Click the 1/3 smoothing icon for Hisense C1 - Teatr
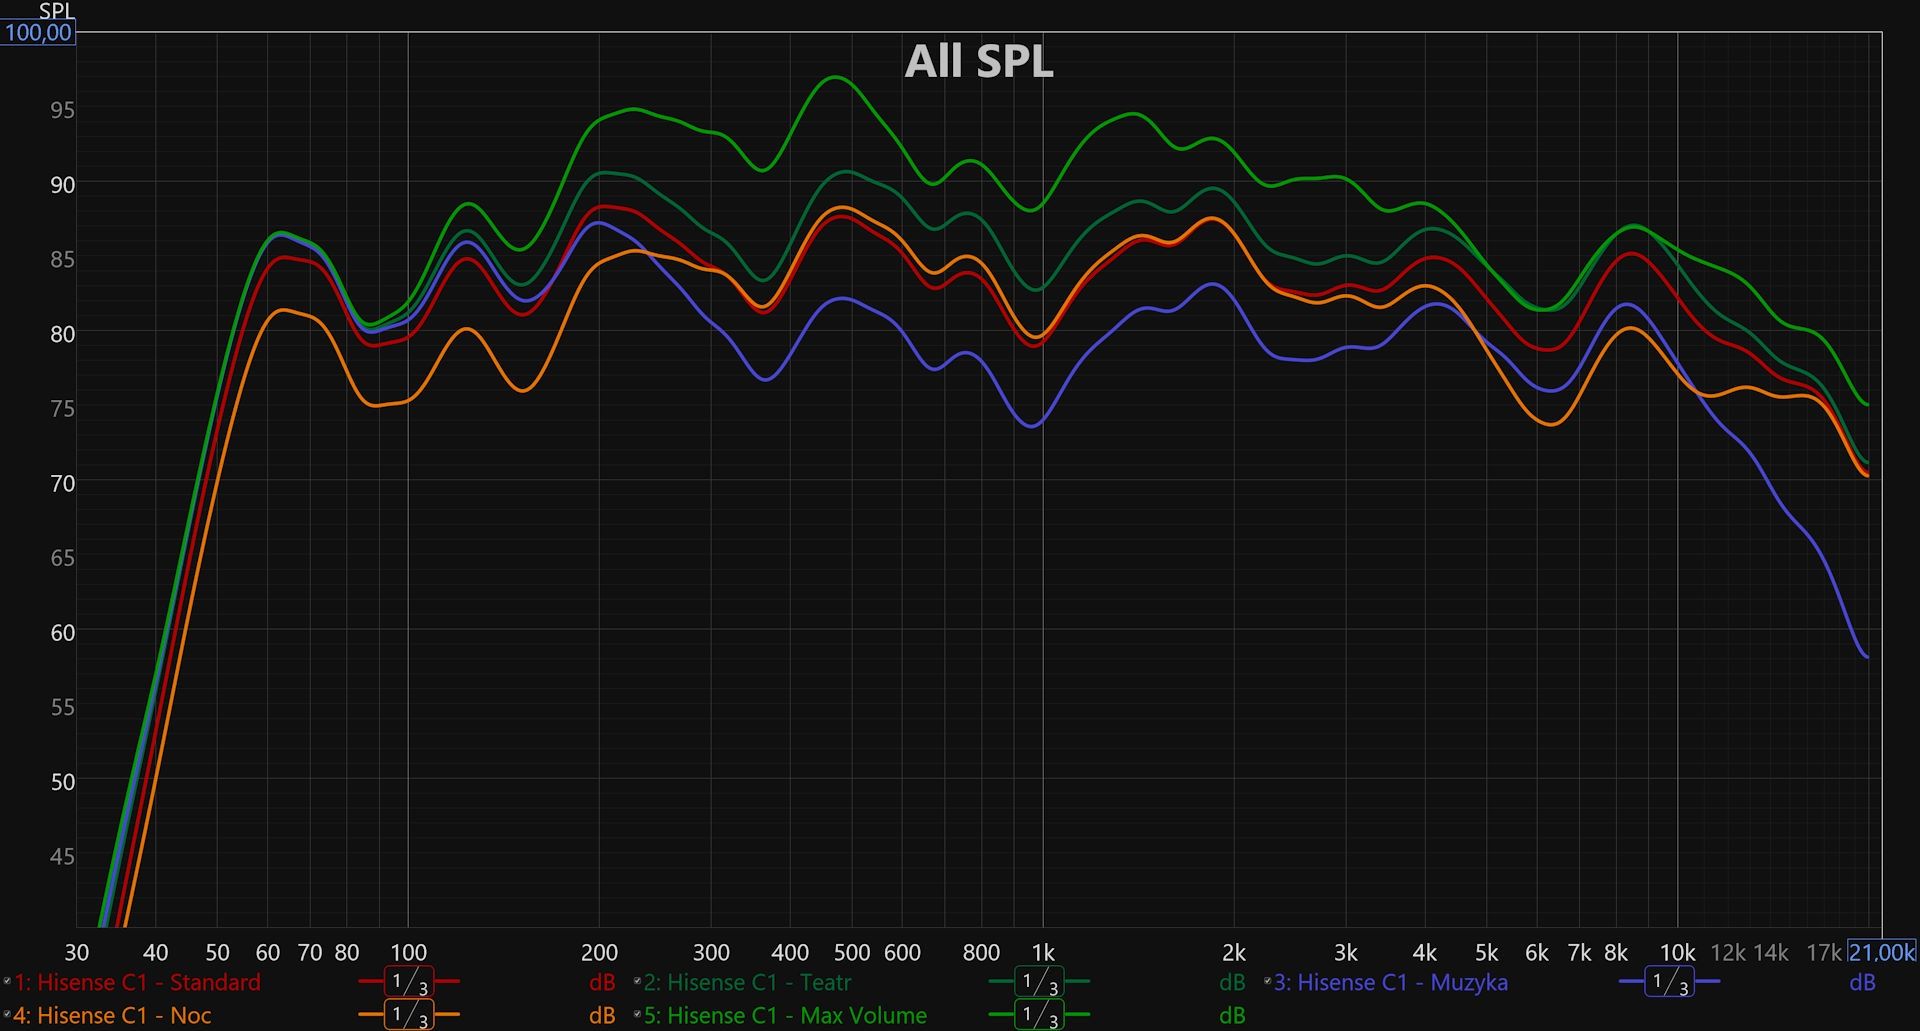The height and width of the screenshot is (1031, 1920). (x=1039, y=982)
